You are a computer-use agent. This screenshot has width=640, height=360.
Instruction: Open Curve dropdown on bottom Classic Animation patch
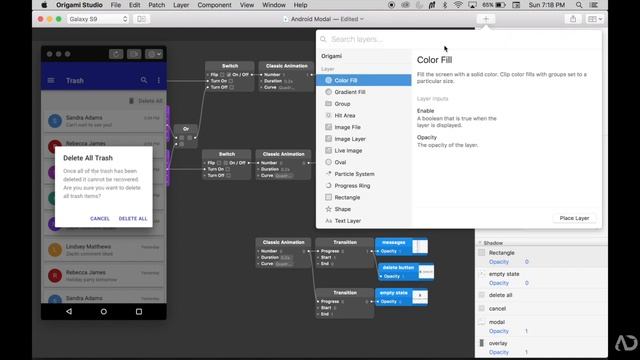coord(283,264)
